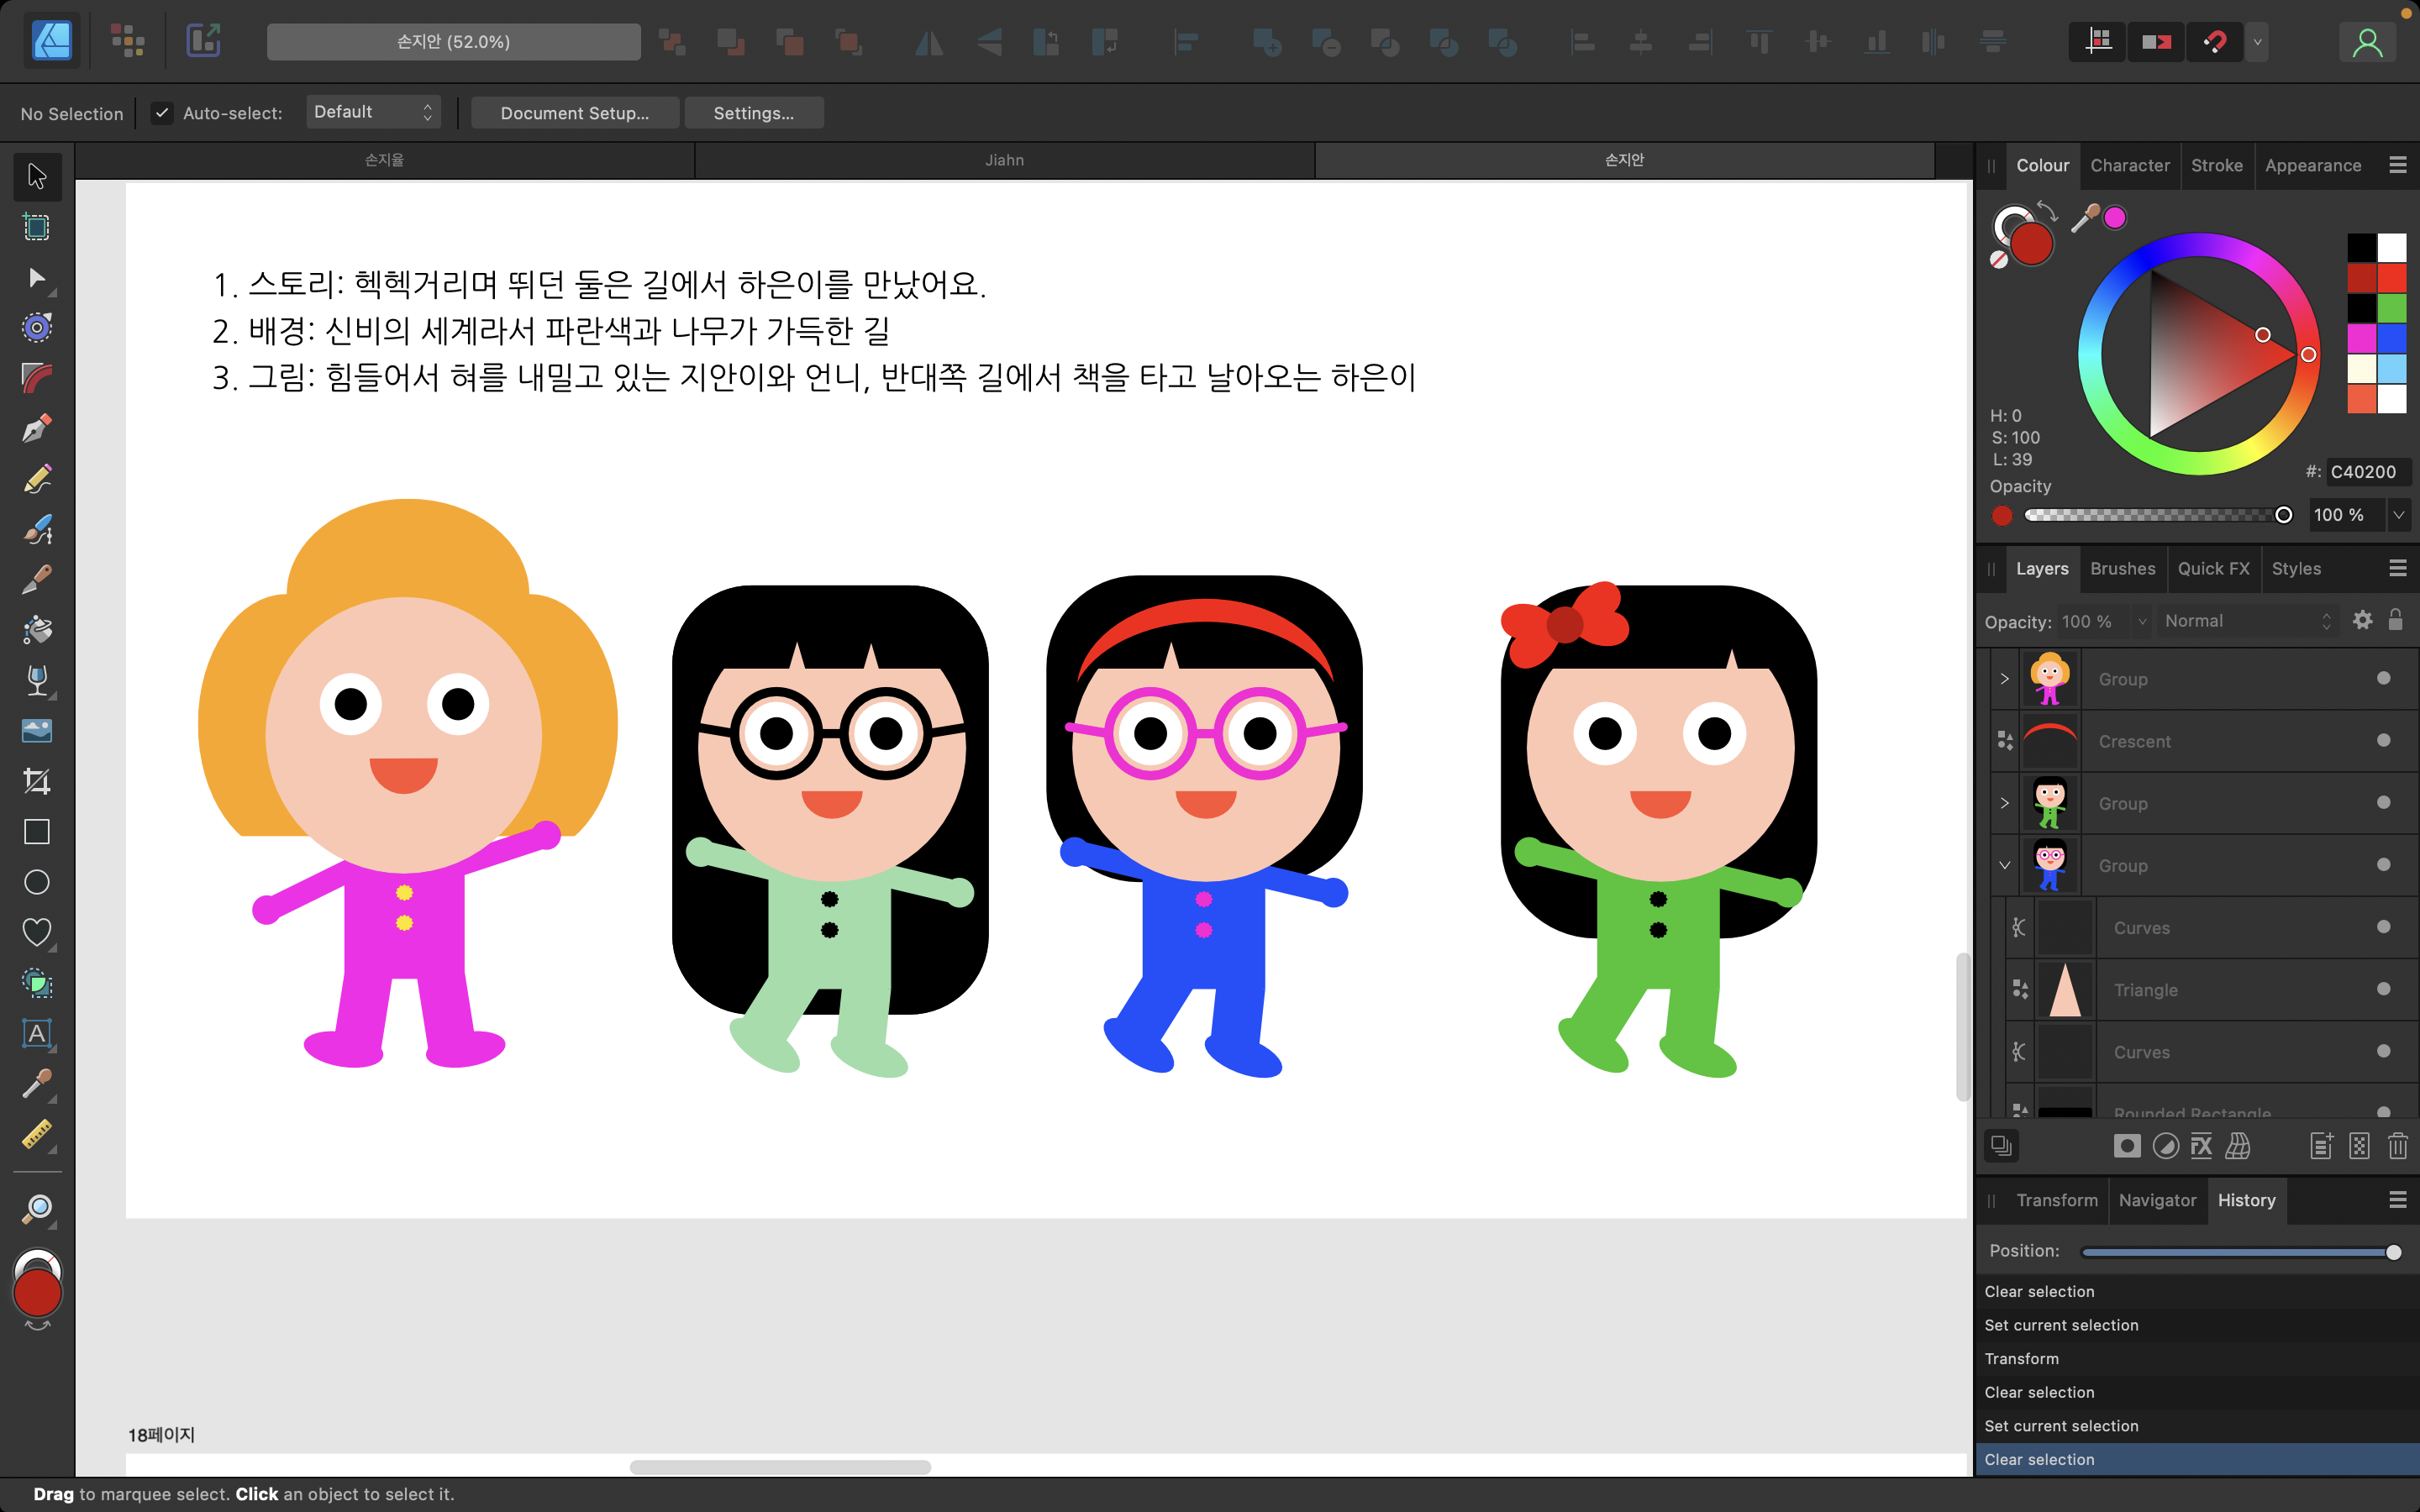Switch to the Styles tab

[2296, 568]
